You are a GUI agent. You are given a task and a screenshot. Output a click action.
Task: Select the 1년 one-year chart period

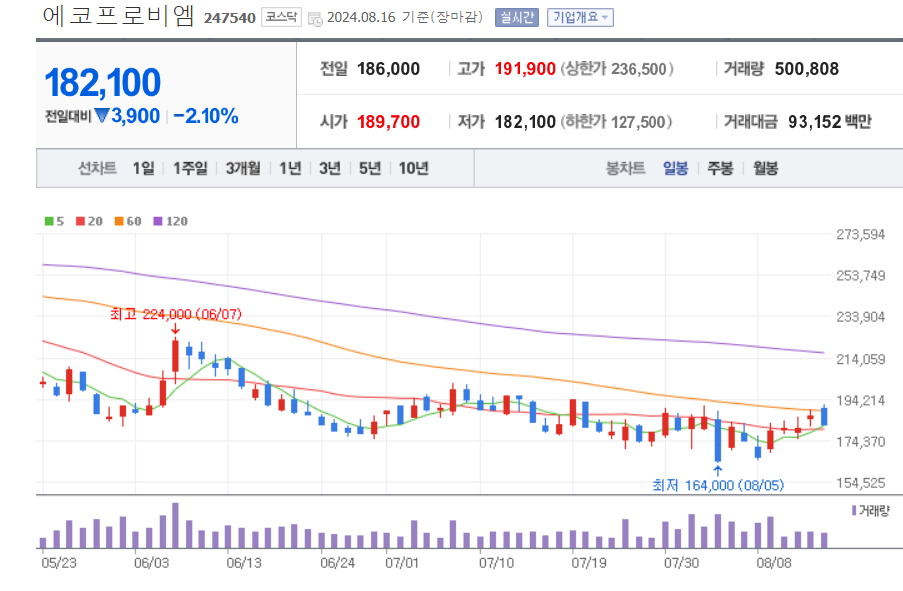(288, 168)
